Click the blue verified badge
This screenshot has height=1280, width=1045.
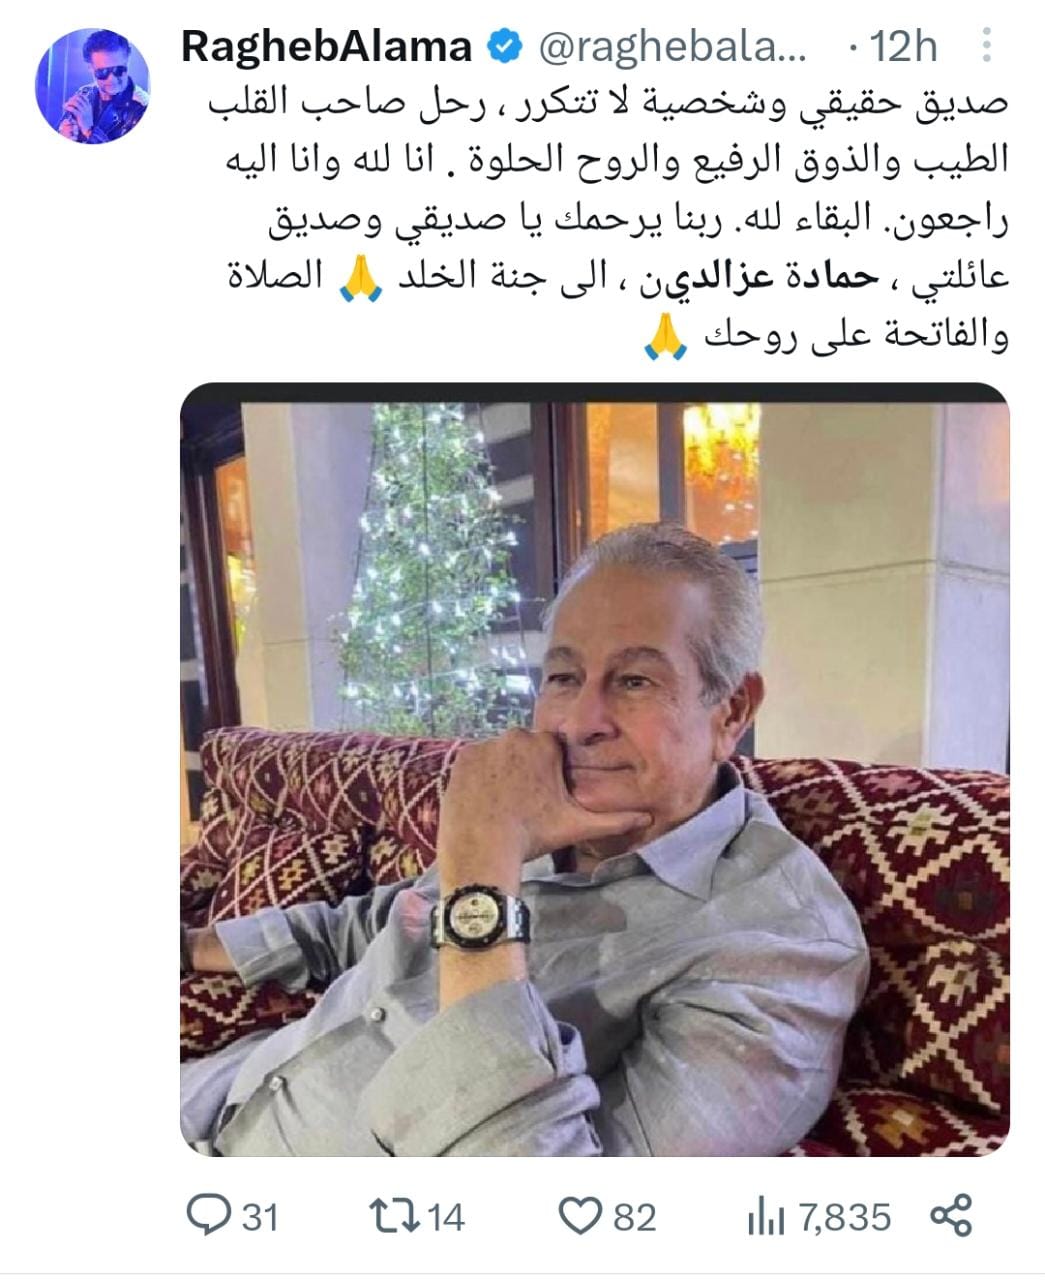[x=505, y=47]
